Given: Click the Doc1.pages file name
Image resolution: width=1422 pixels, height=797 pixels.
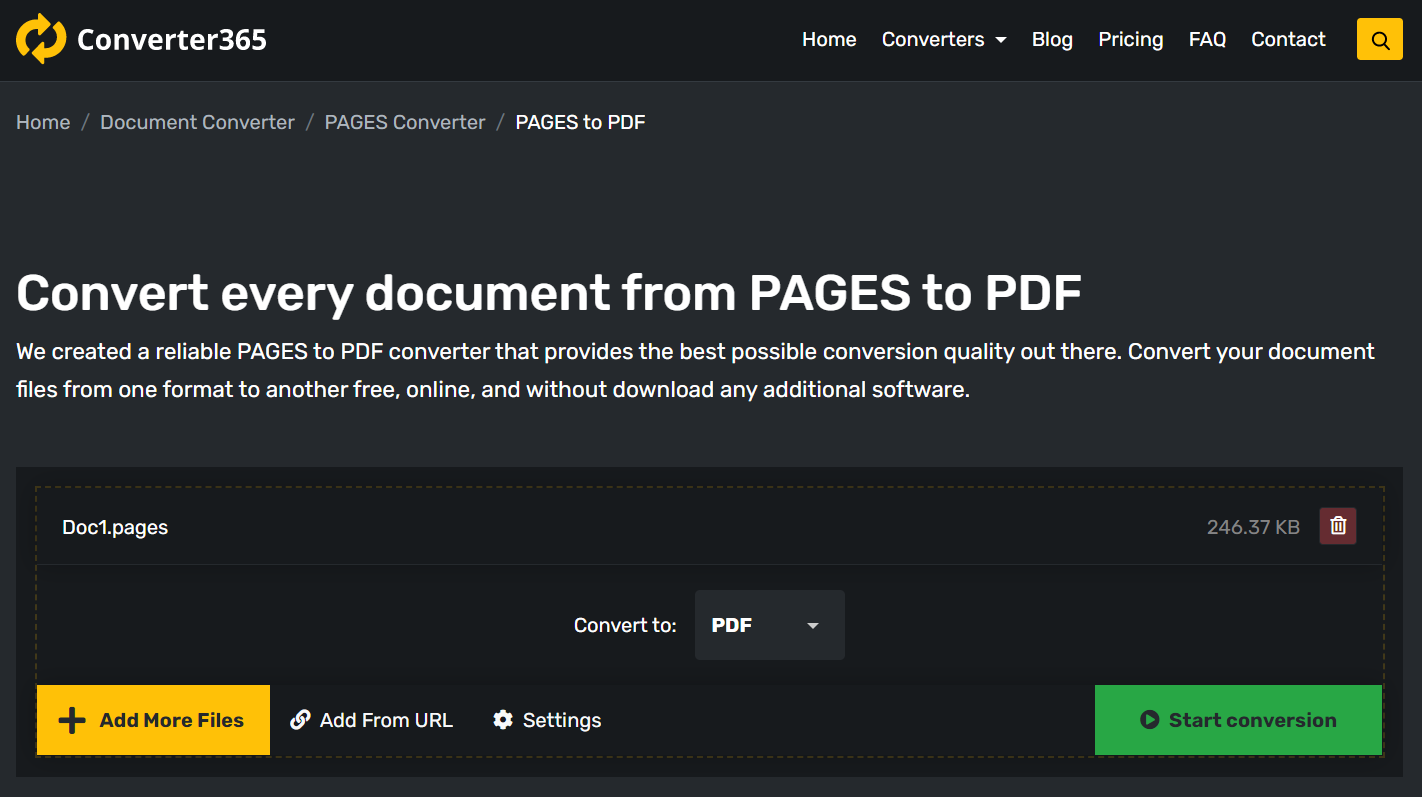Looking at the screenshot, I should point(115,527).
